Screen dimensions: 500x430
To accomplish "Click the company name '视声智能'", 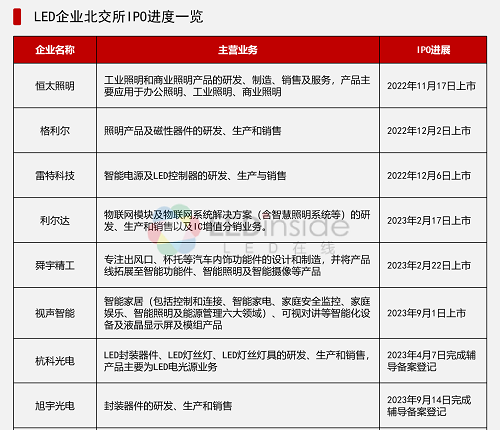I will (x=55, y=313).
